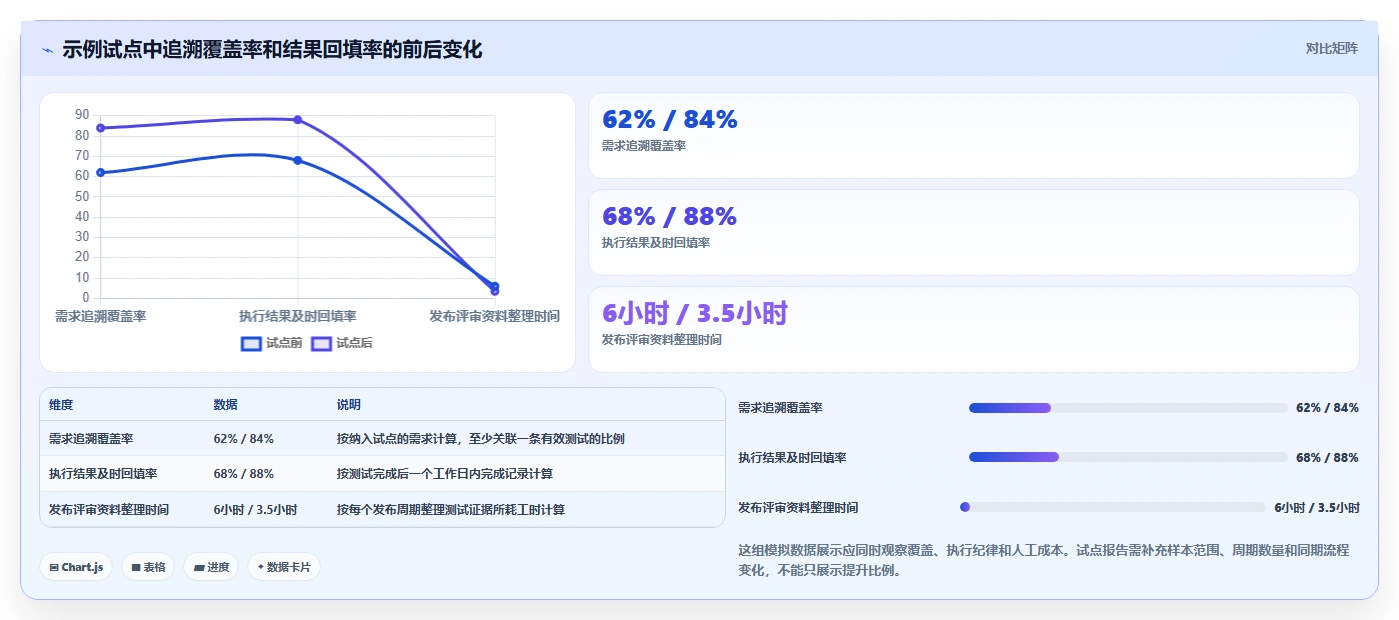Screen dimensions: 1399x620
Task: Select table cell 执行结果及时回填率
Action: [103, 474]
